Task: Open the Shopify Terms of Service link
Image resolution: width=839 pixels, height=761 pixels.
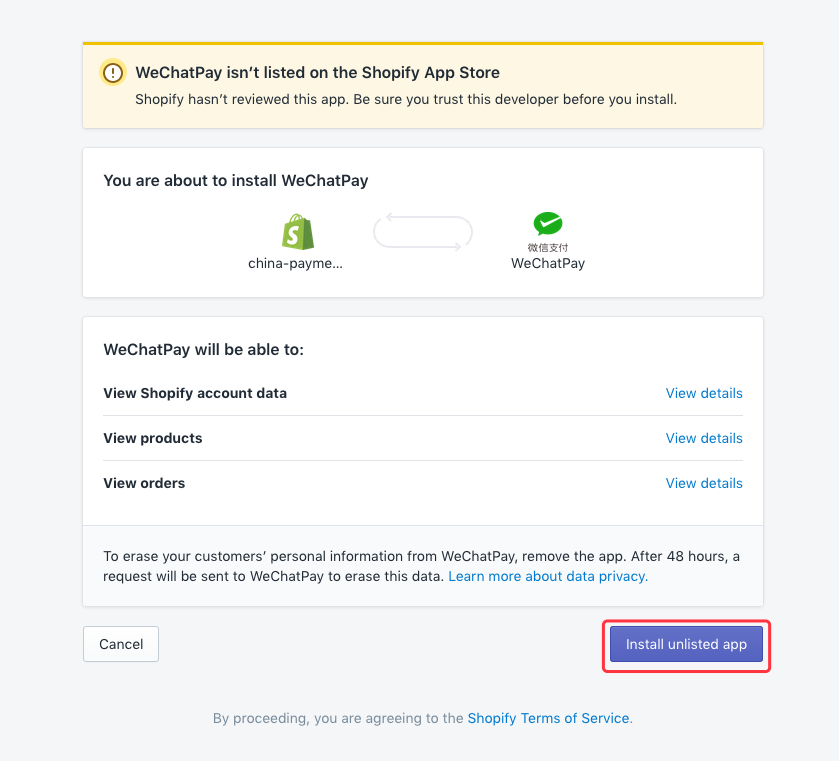Action: coord(548,718)
